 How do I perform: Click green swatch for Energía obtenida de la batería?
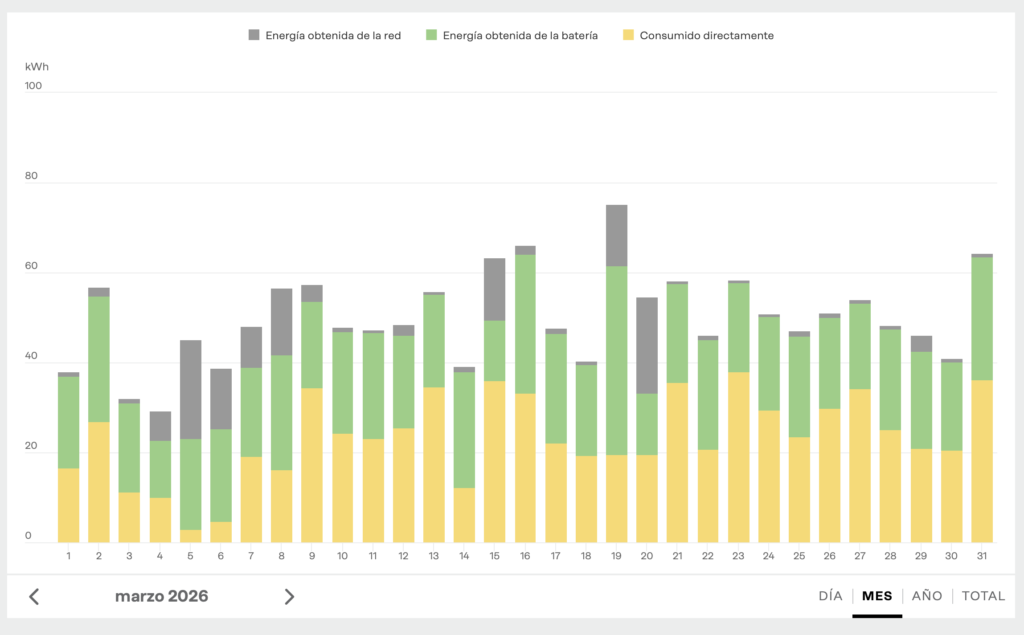pyautogui.click(x=432, y=36)
